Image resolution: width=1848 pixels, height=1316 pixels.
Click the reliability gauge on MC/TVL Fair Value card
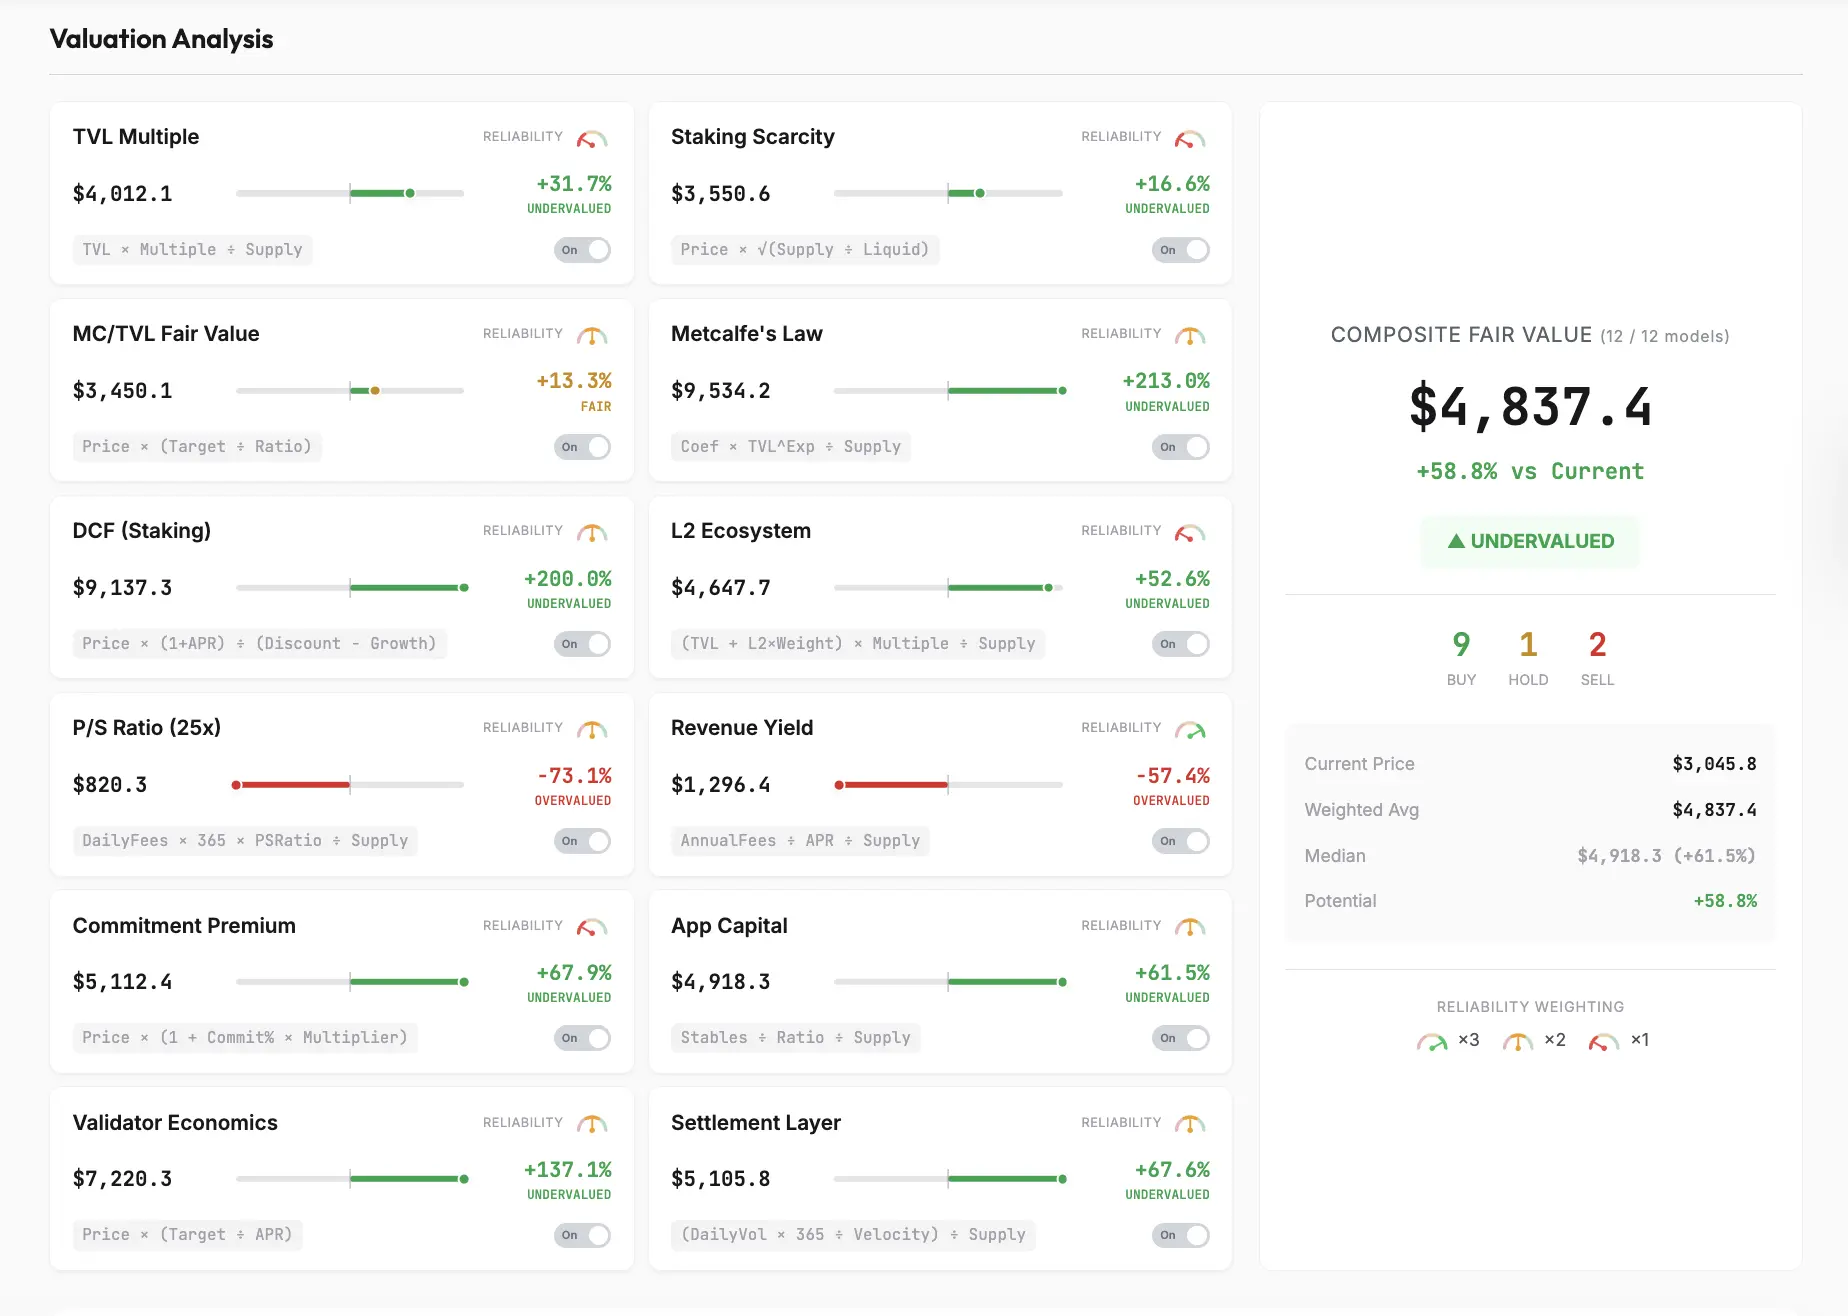coord(591,335)
